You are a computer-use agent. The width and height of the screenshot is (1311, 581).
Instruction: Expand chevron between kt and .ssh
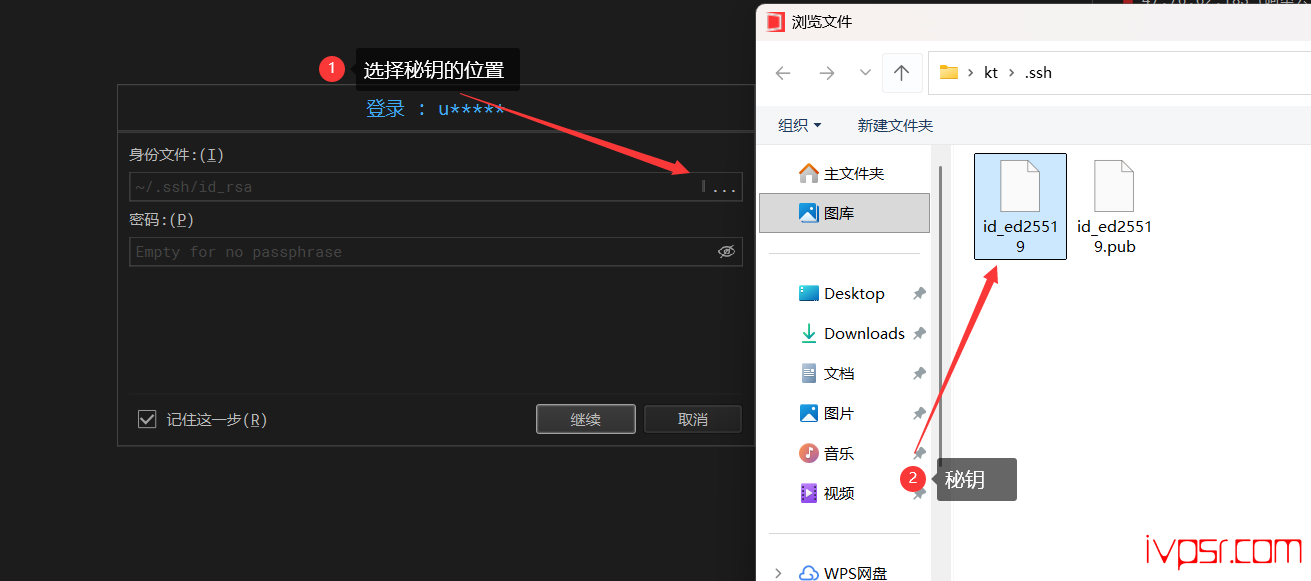click(x=1012, y=72)
